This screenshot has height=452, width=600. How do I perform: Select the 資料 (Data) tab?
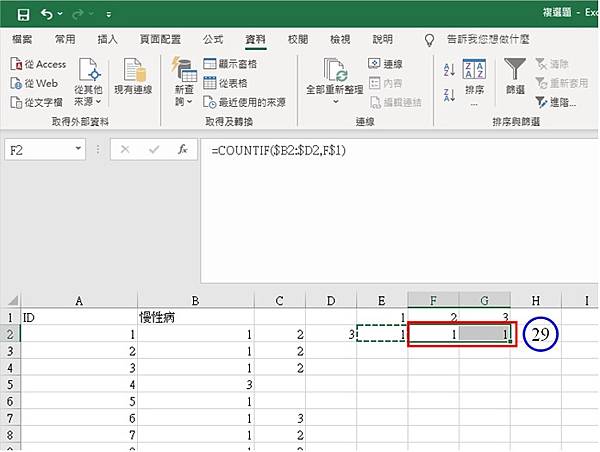pyautogui.click(x=255, y=39)
